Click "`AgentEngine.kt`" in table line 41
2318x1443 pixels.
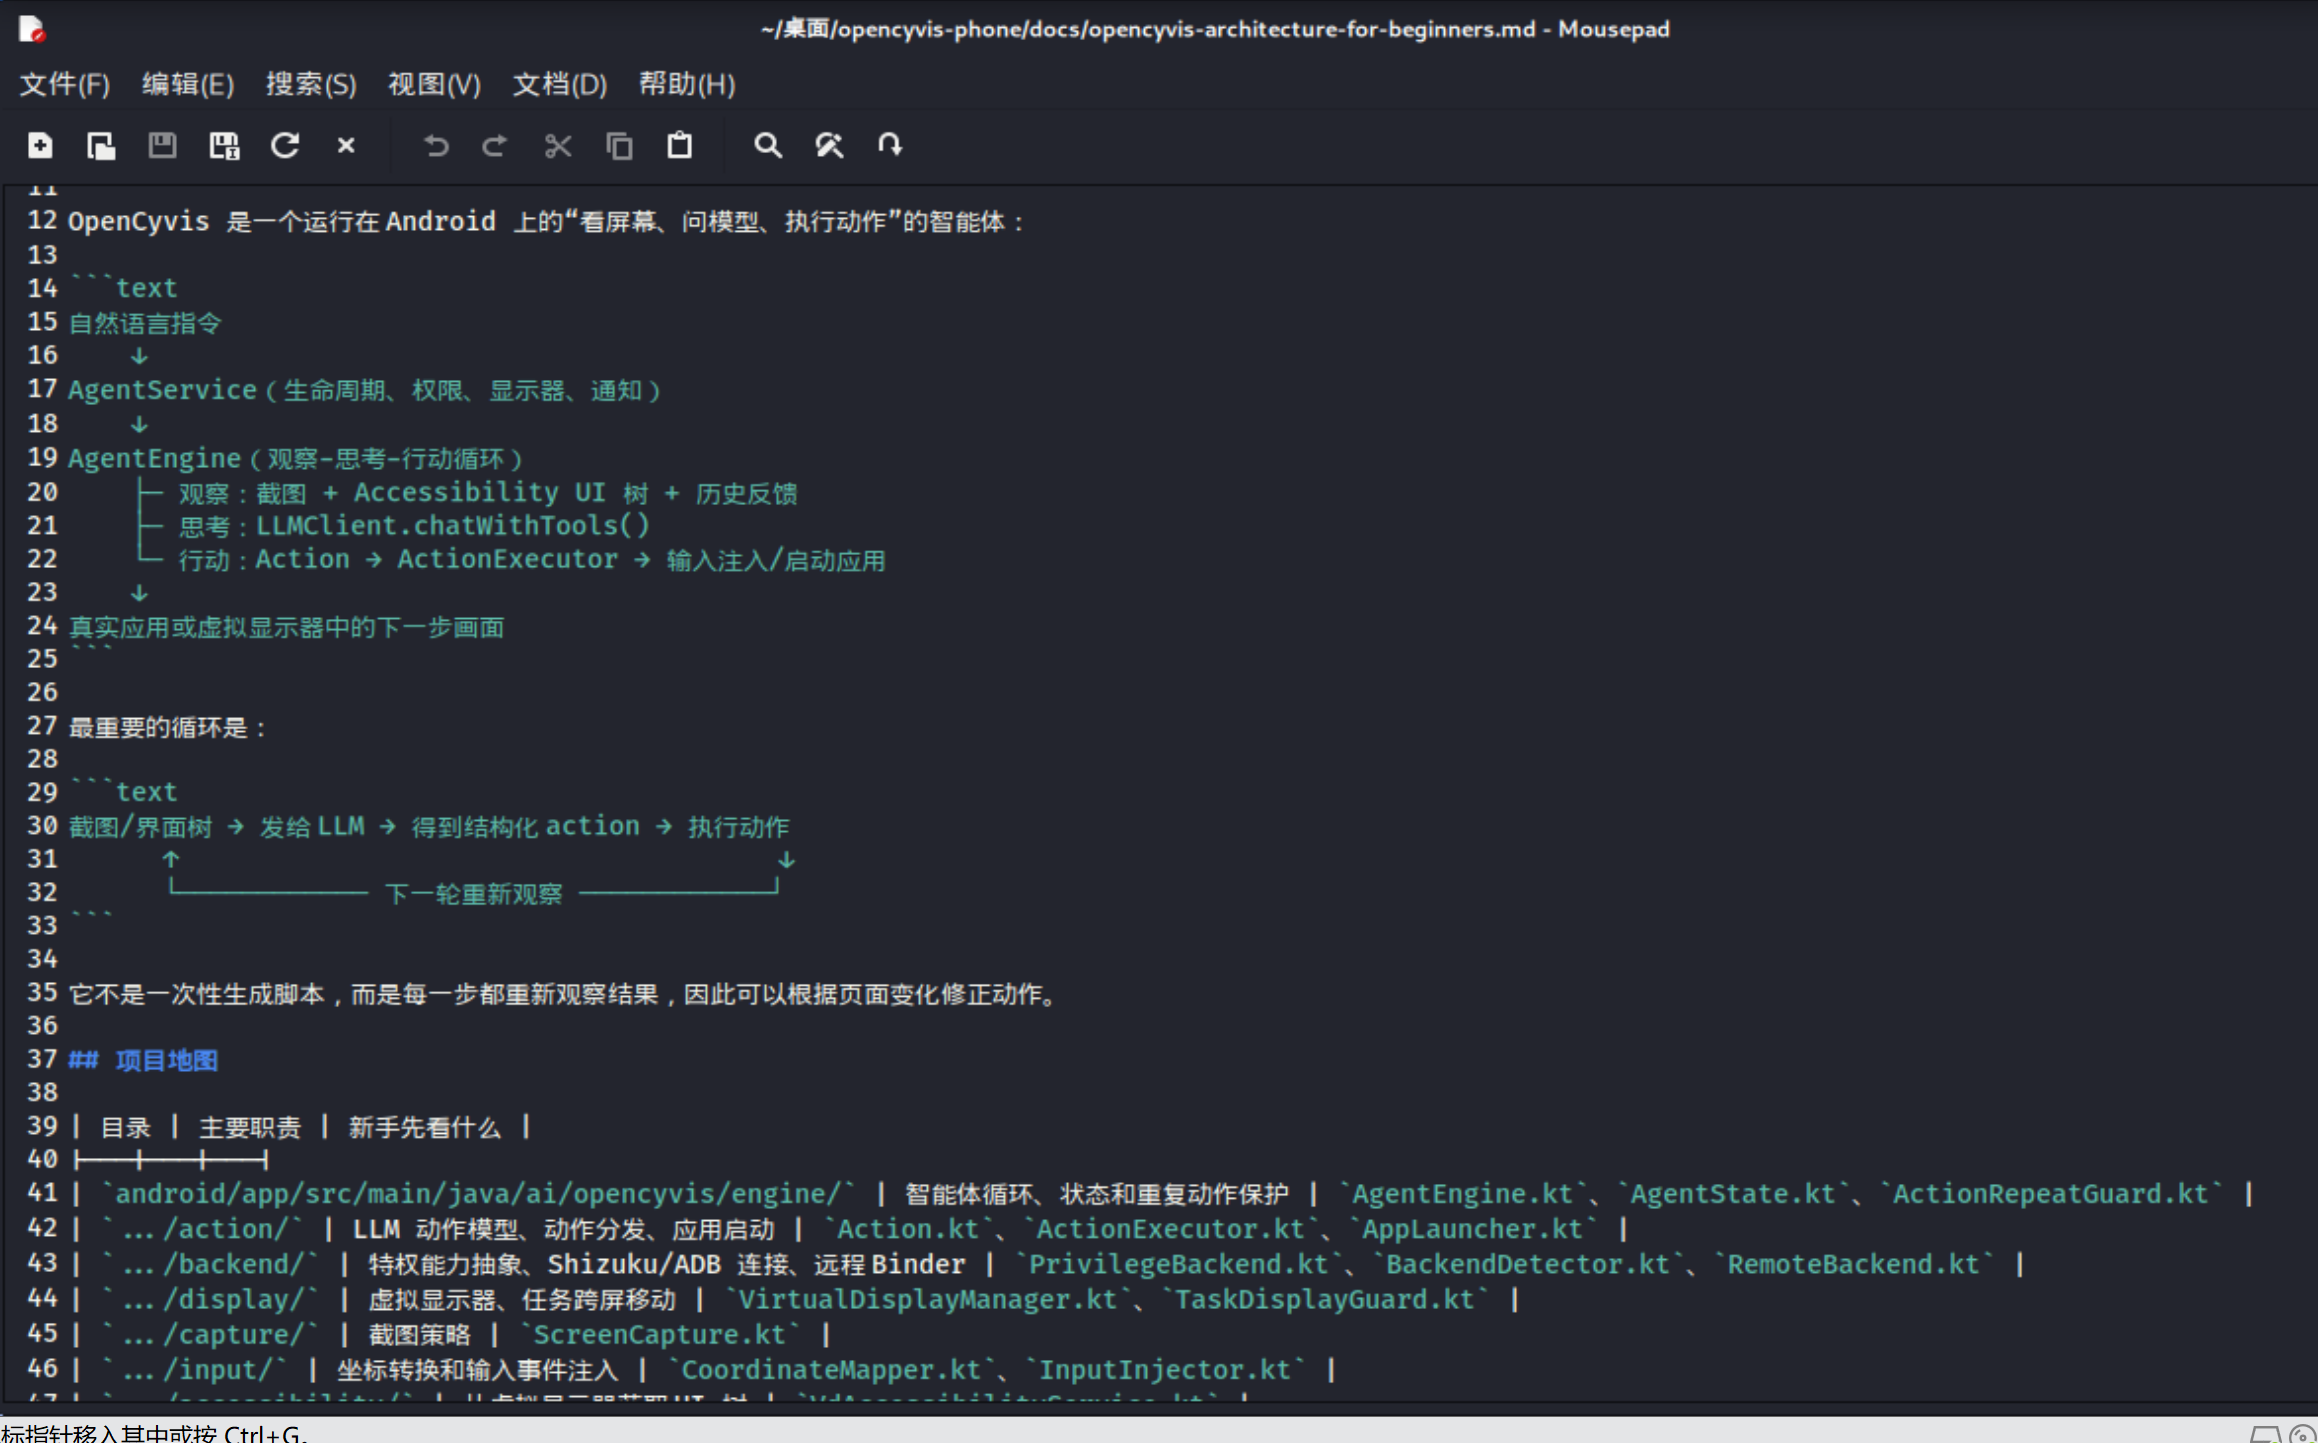pyautogui.click(x=1462, y=1194)
